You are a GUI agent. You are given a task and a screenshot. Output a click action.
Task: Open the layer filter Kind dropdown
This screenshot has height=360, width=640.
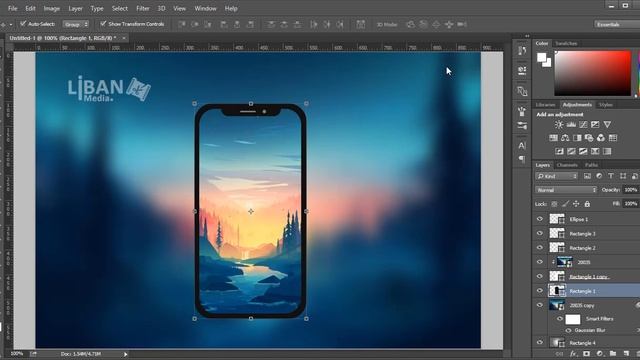click(556, 176)
